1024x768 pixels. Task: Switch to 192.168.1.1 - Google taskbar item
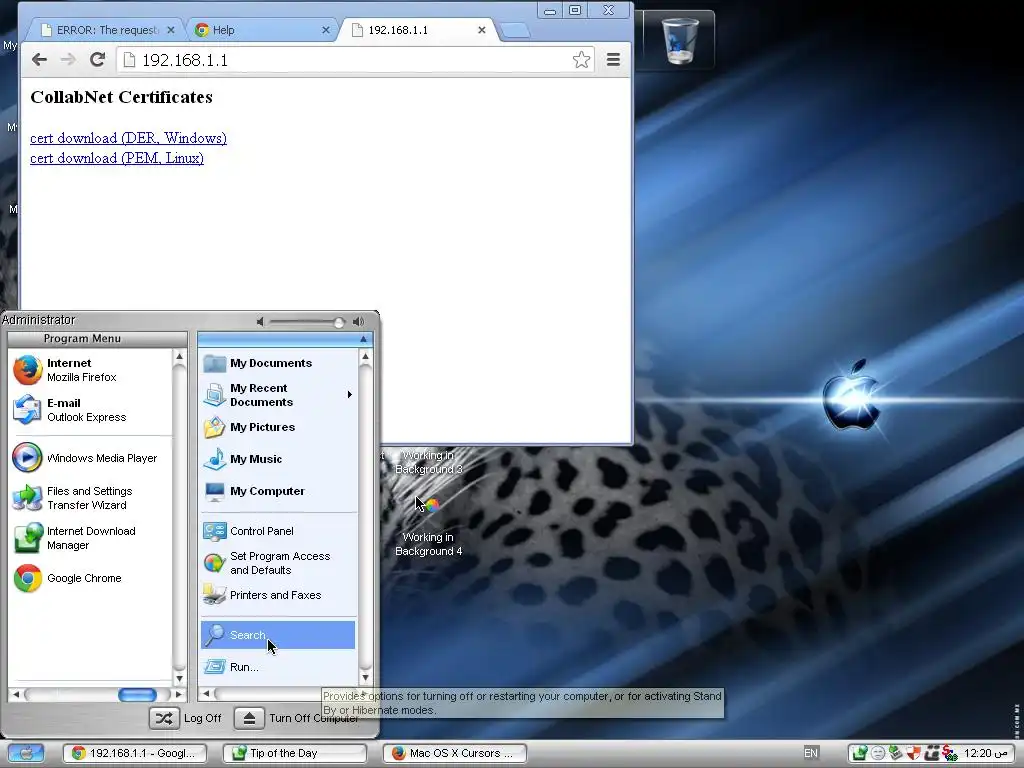coord(135,753)
